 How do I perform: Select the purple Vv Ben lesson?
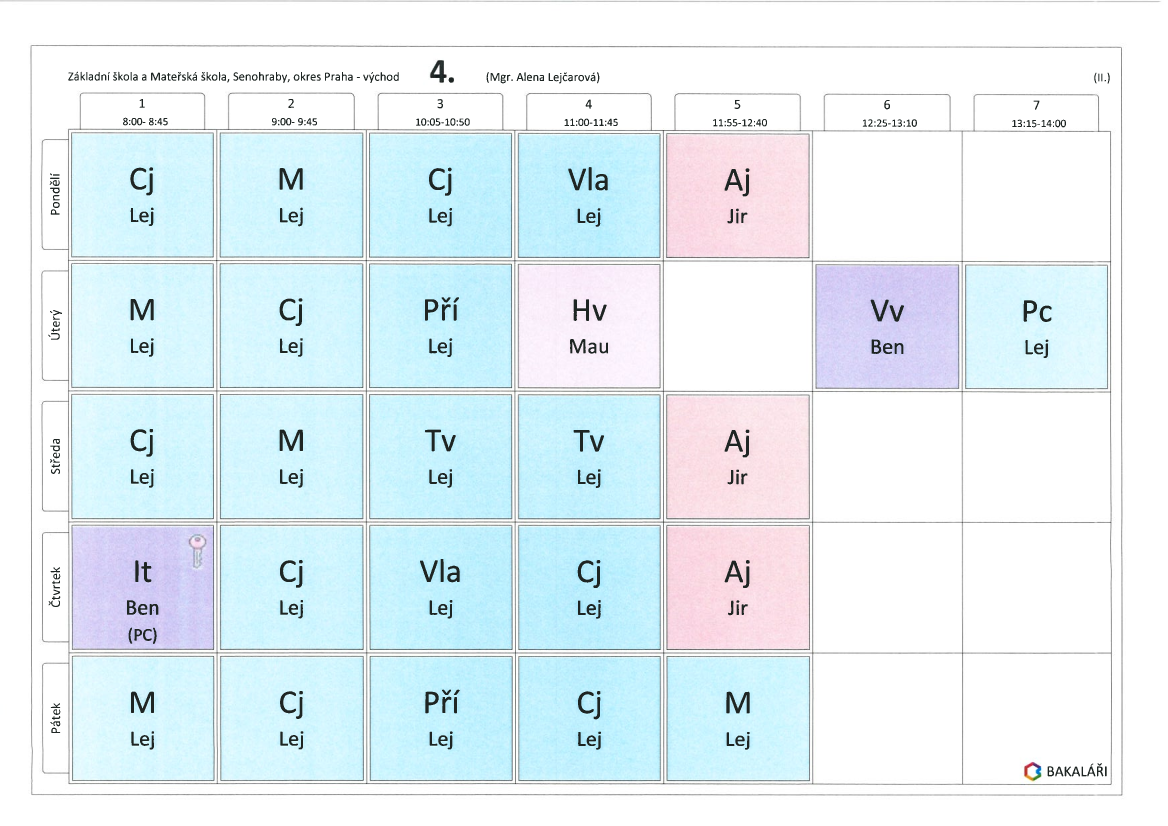pyautogui.click(x=887, y=327)
